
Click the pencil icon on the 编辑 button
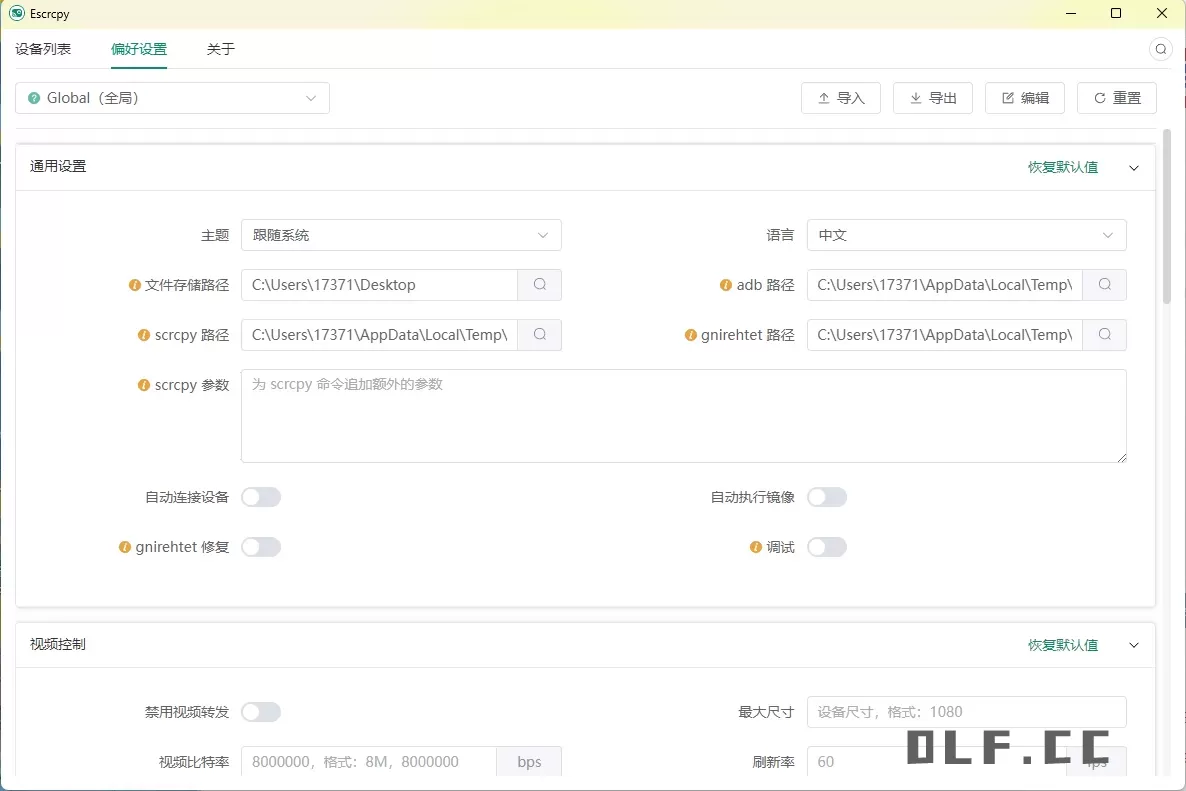(x=1007, y=97)
